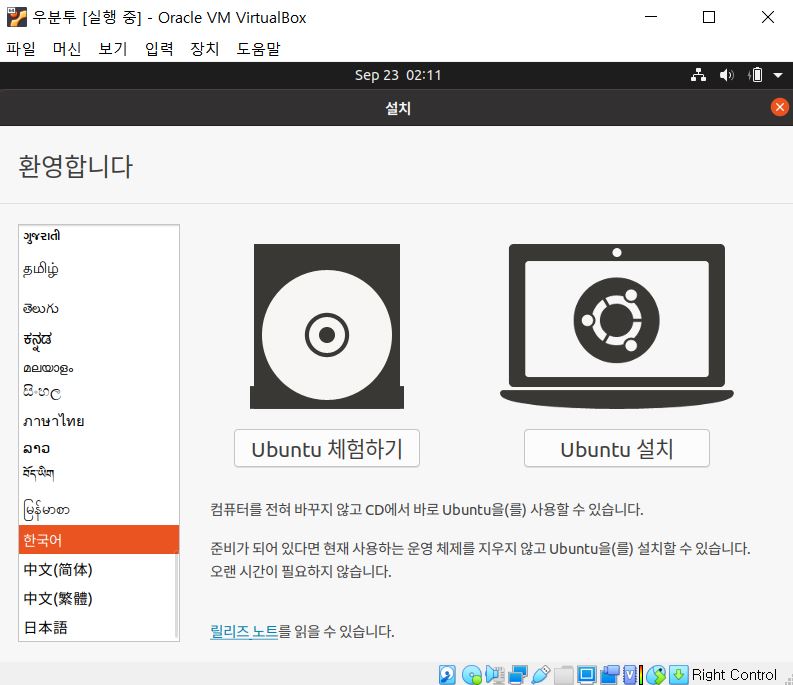Select ລາວ in language list
The width and height of the screenshot is (793, 685).
tap(97, 448)
